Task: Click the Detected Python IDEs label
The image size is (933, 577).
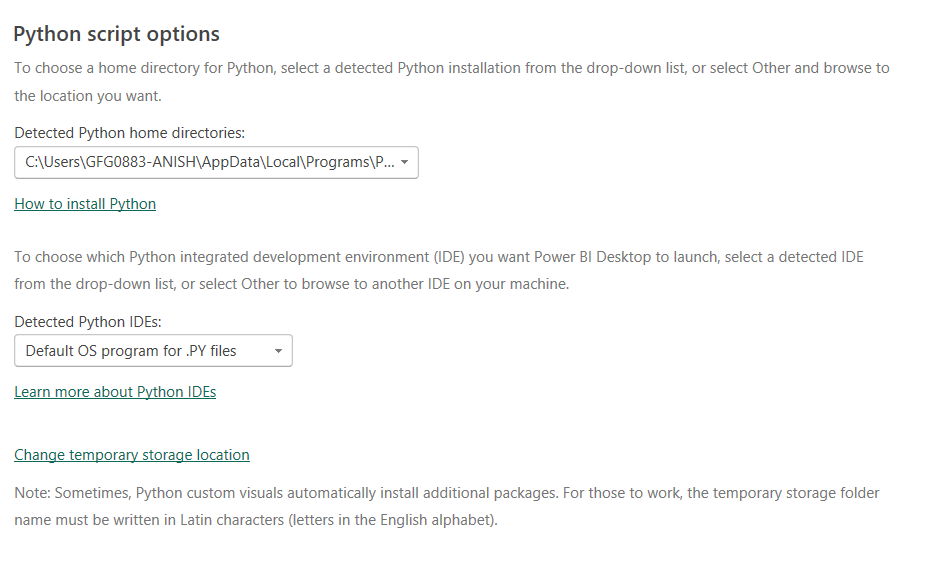Action: coord(87,321)
